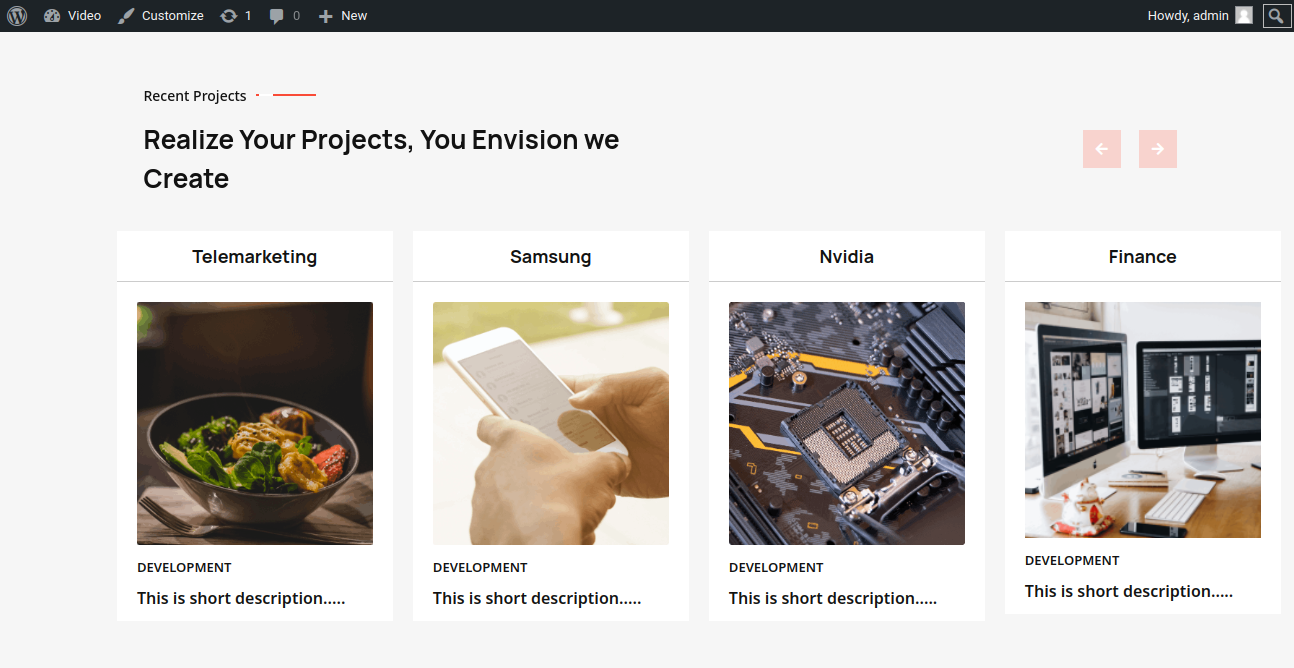View the 1 pending update

[236, 16]
